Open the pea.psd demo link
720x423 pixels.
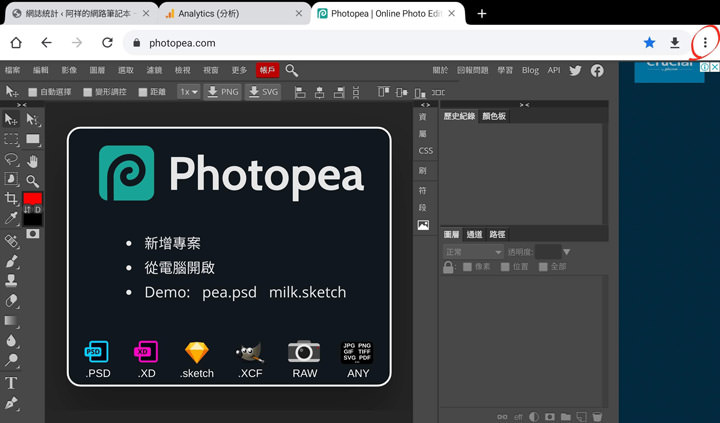point(230,293)
